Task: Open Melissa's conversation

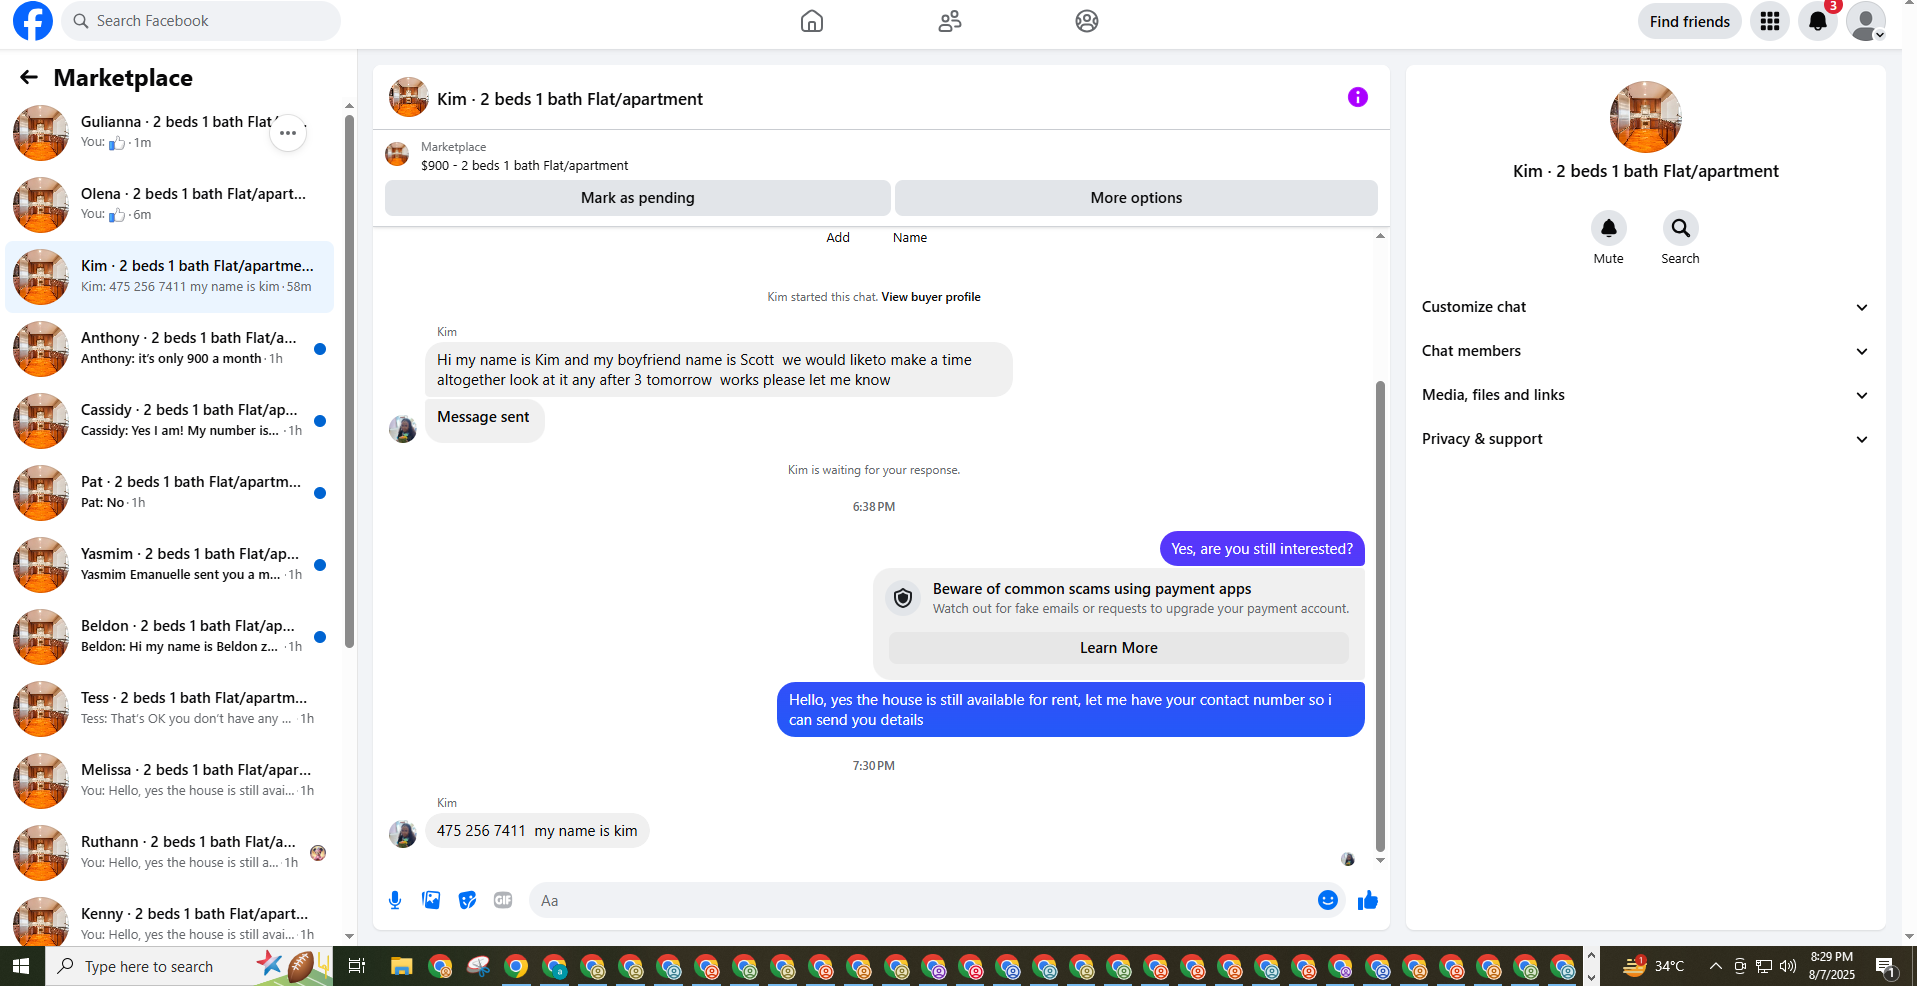Action: coord(170,781)
